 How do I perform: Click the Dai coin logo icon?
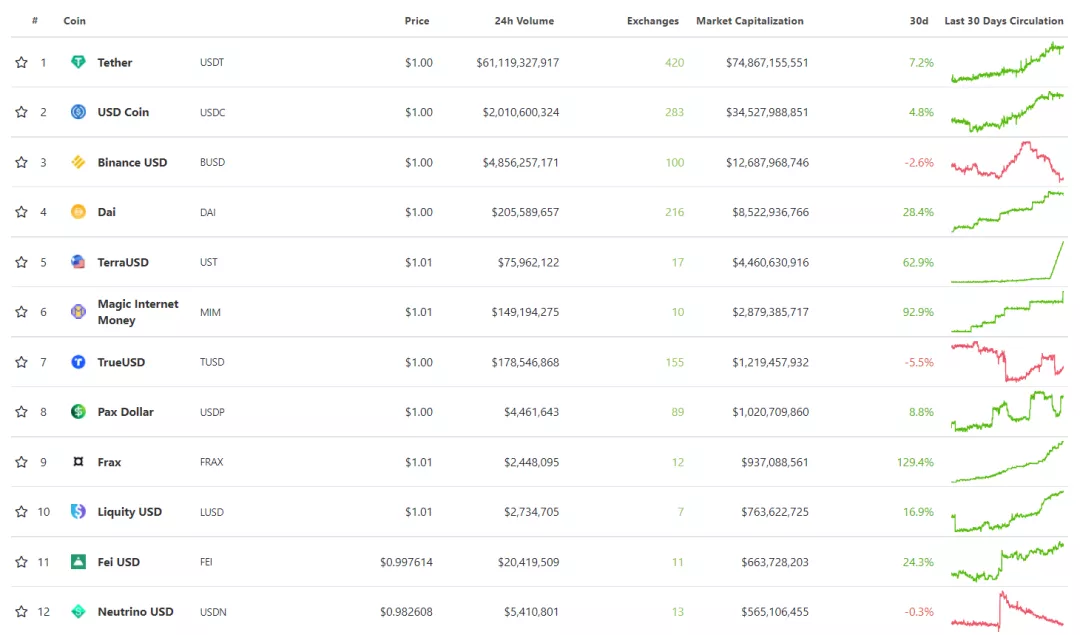79,211
